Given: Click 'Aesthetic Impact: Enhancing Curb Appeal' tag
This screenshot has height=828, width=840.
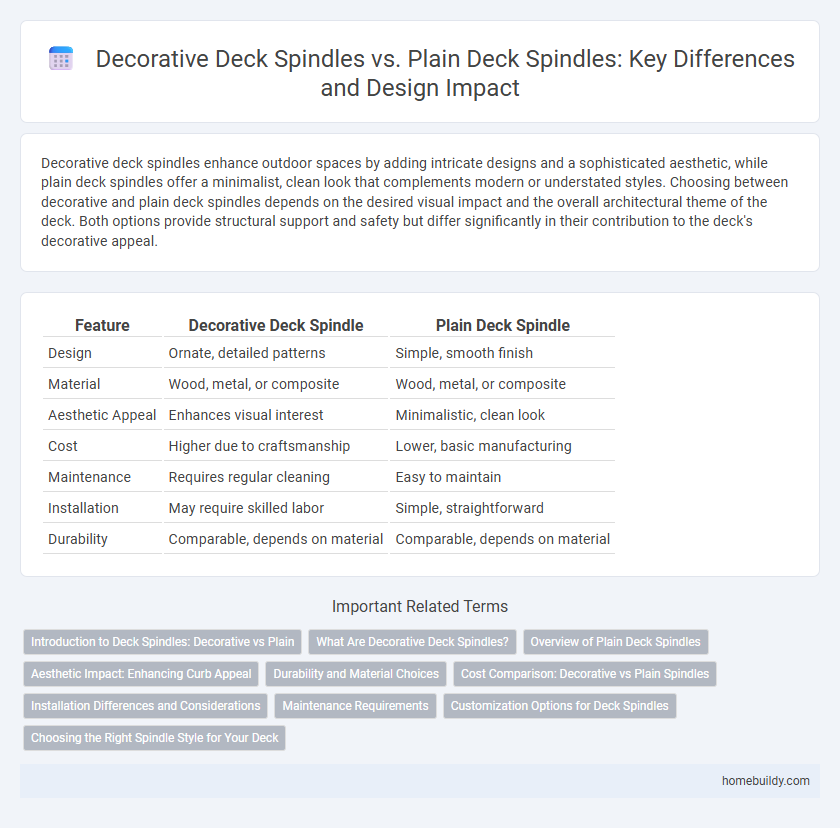Looking at the screenshot, I should tap(141, 674).
